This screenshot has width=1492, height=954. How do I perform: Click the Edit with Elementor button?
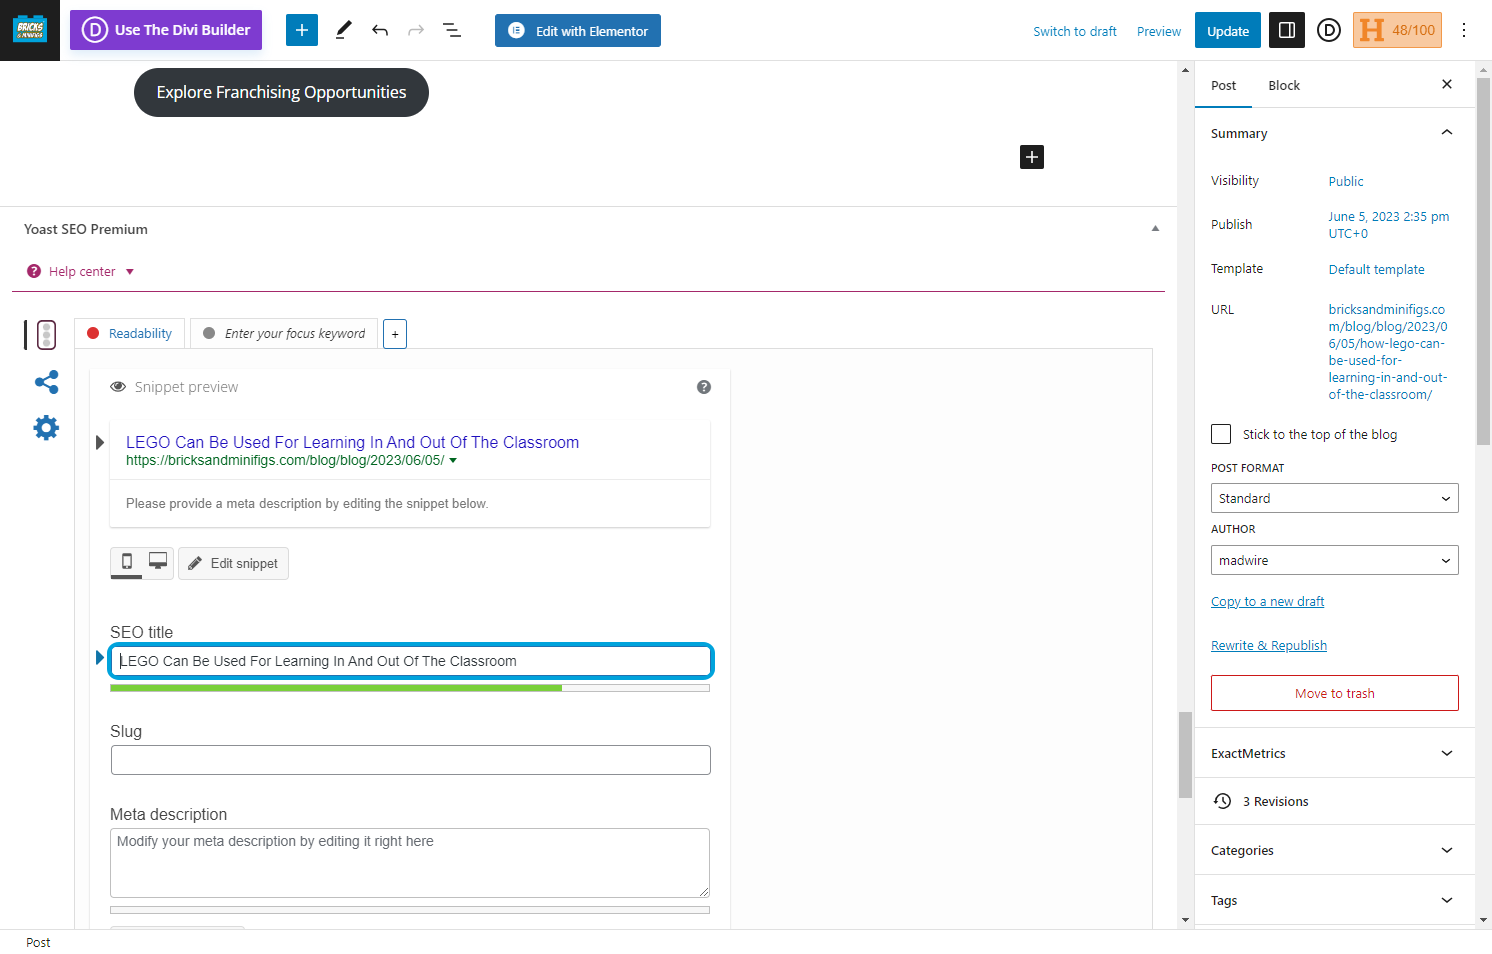tap(578, 30)
